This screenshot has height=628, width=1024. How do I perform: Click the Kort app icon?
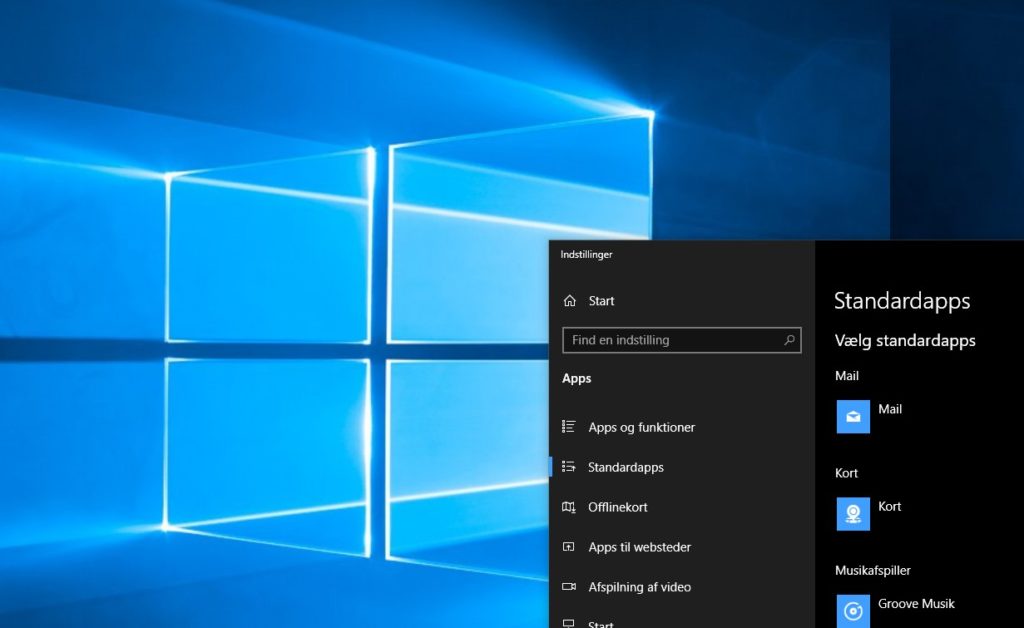[x=852, y=513]
